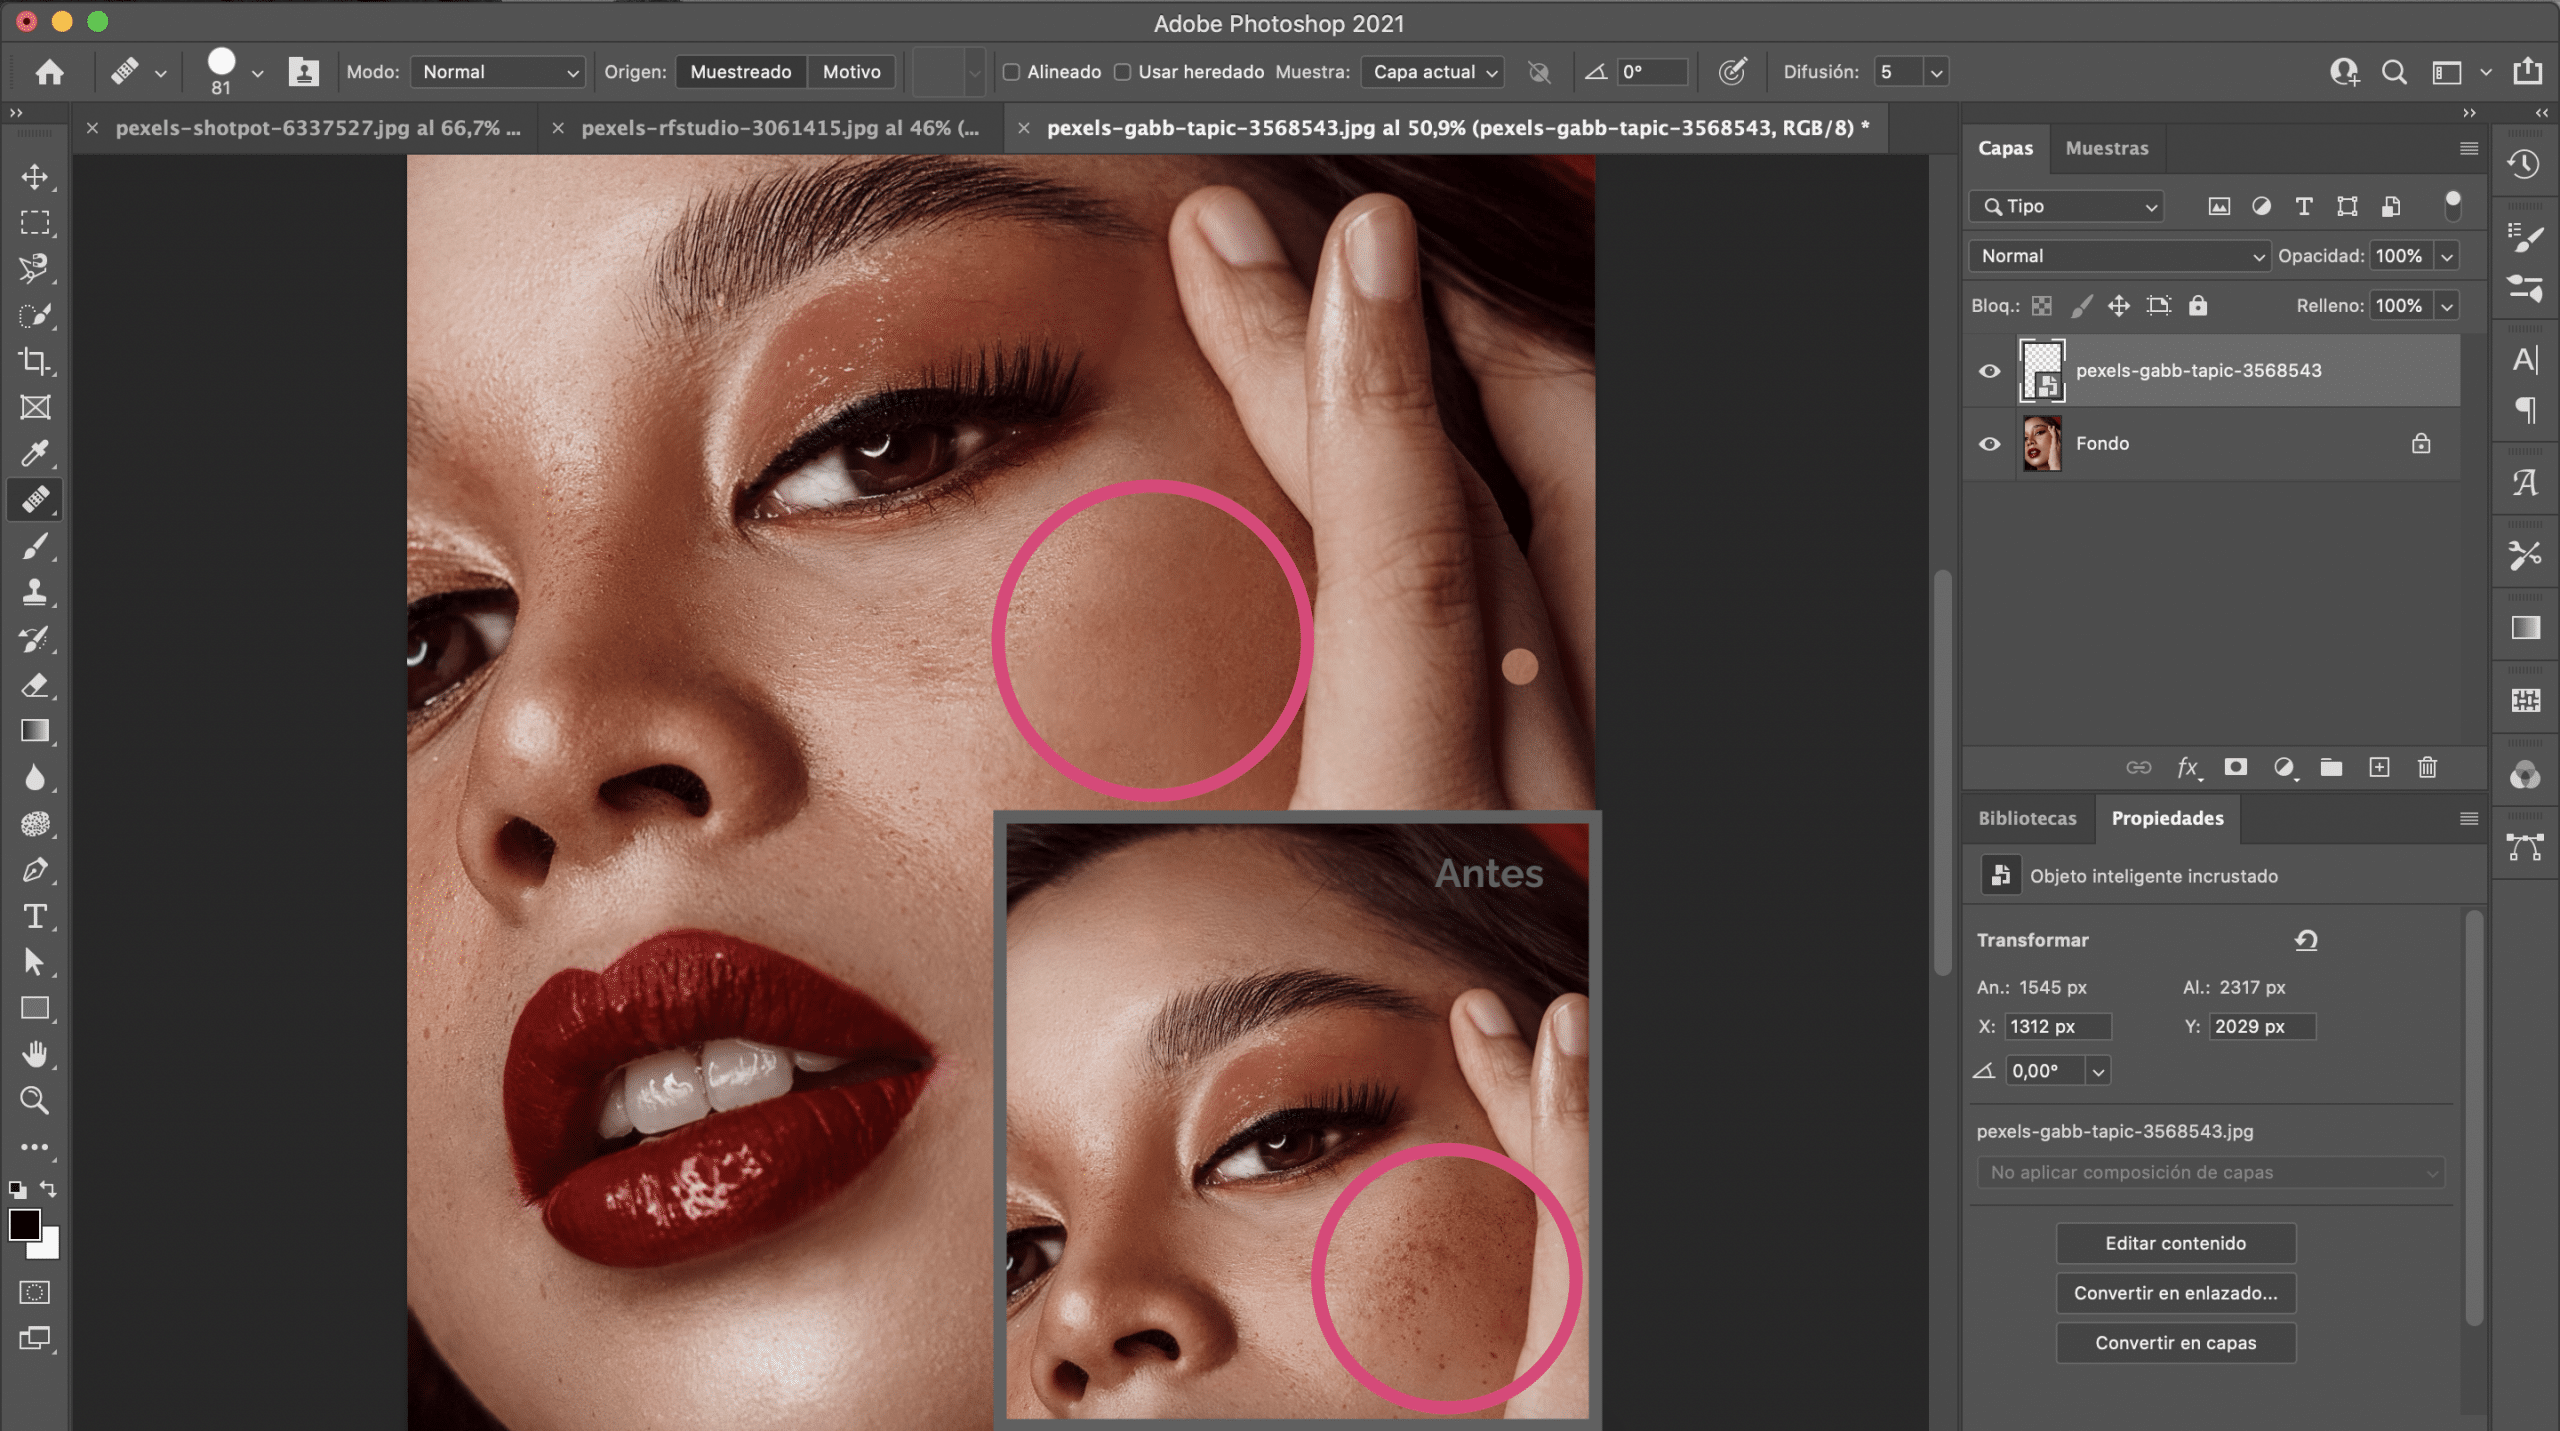
Task: Click Convertir en enlazado button
Action: click(x=2177, y=1292)
